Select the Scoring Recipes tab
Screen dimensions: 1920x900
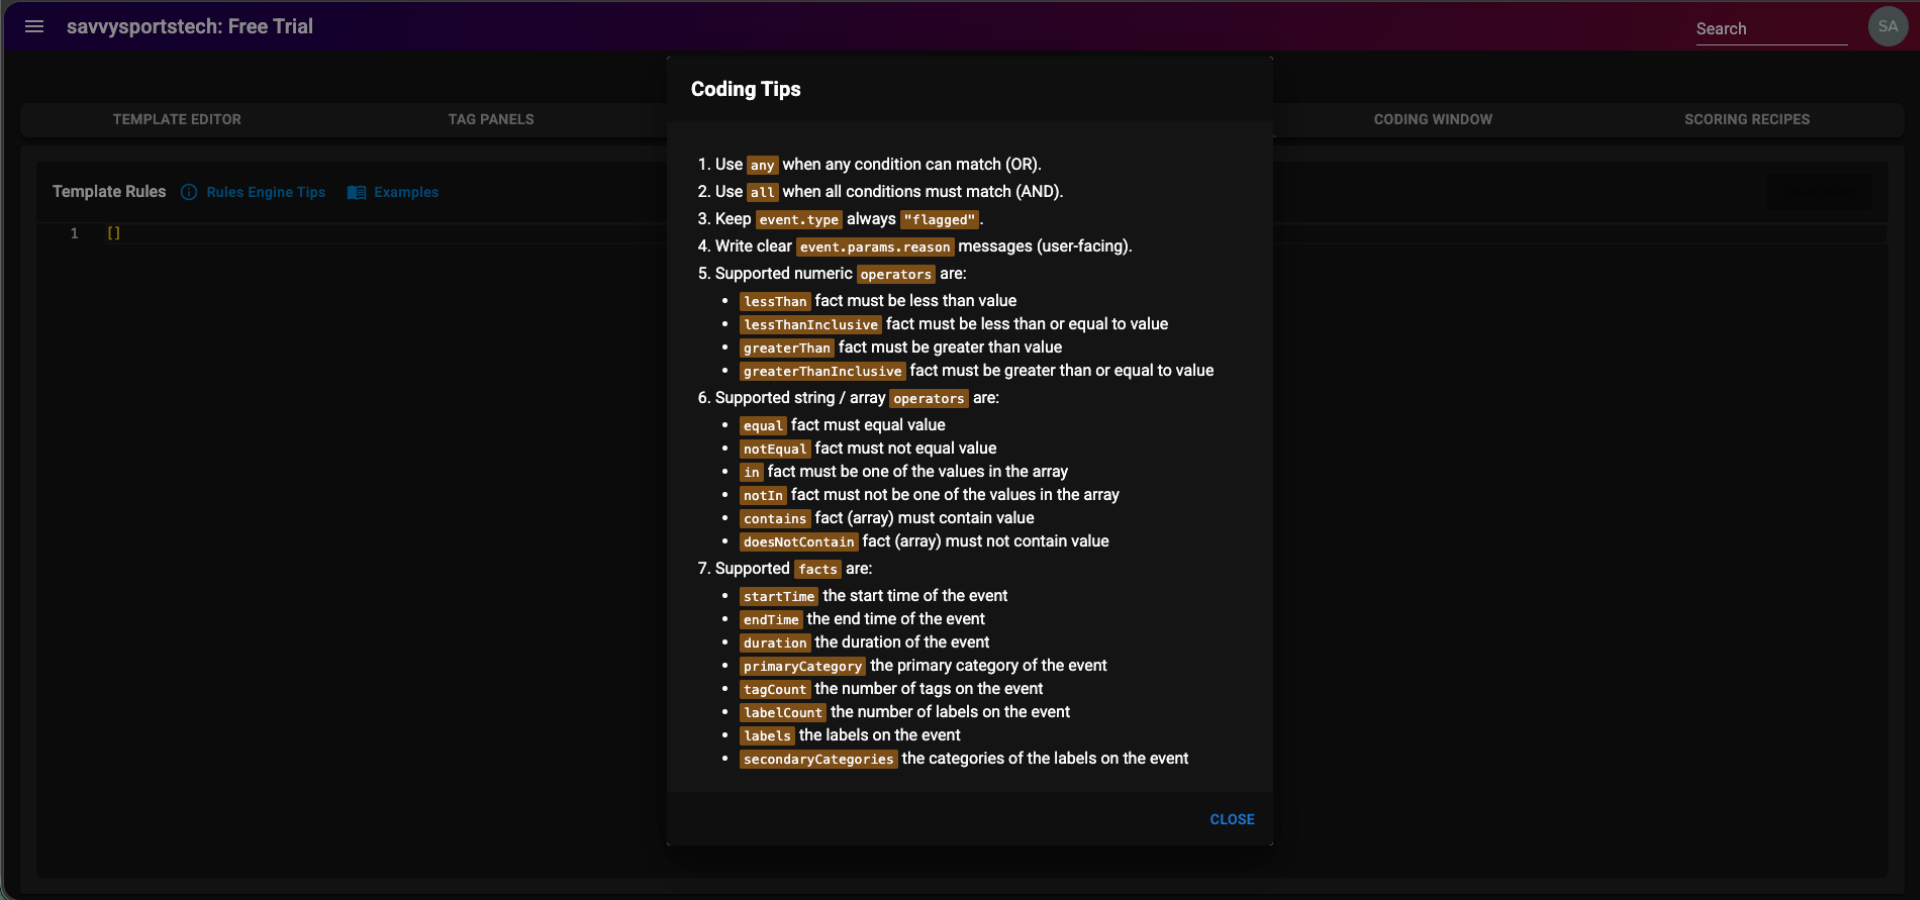pos(1746,119)
